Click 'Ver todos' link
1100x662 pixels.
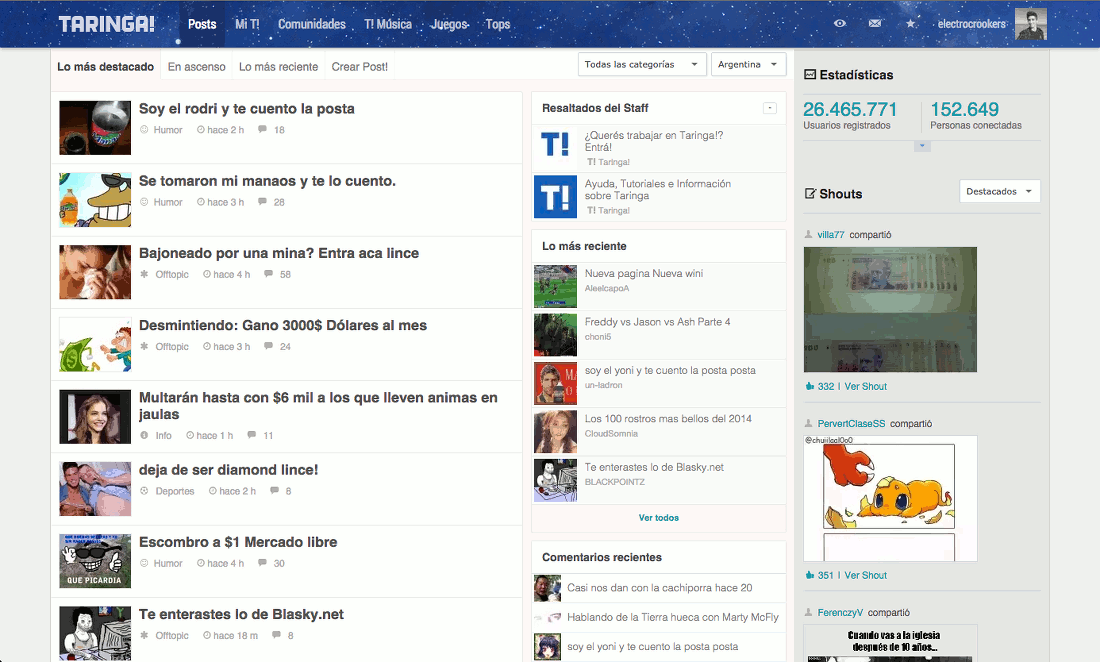(x=658, y=518)
